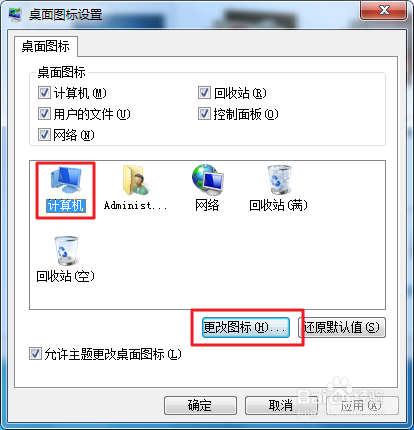Viewport: 414px width, 430px height.
Task: Toggle the 控制面板(O) checkbox
Action: pos(204,114)
